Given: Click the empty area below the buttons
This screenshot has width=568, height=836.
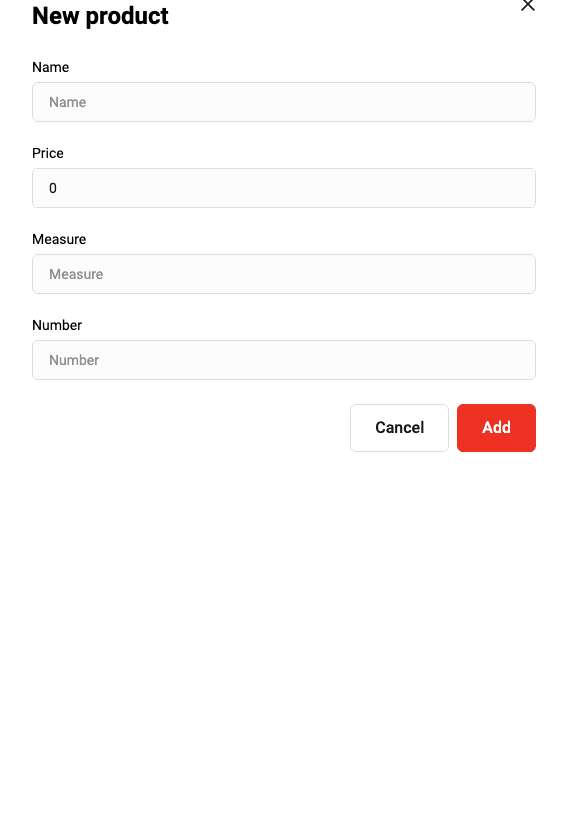Looking at the screenshot, I should click(x=284, y=640).
